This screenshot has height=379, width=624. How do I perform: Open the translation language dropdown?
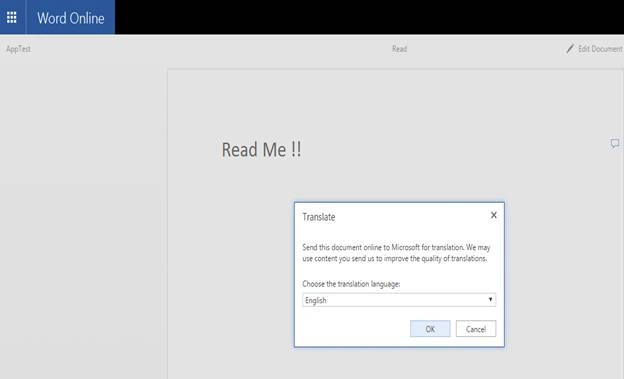click(x=399, y=300)
